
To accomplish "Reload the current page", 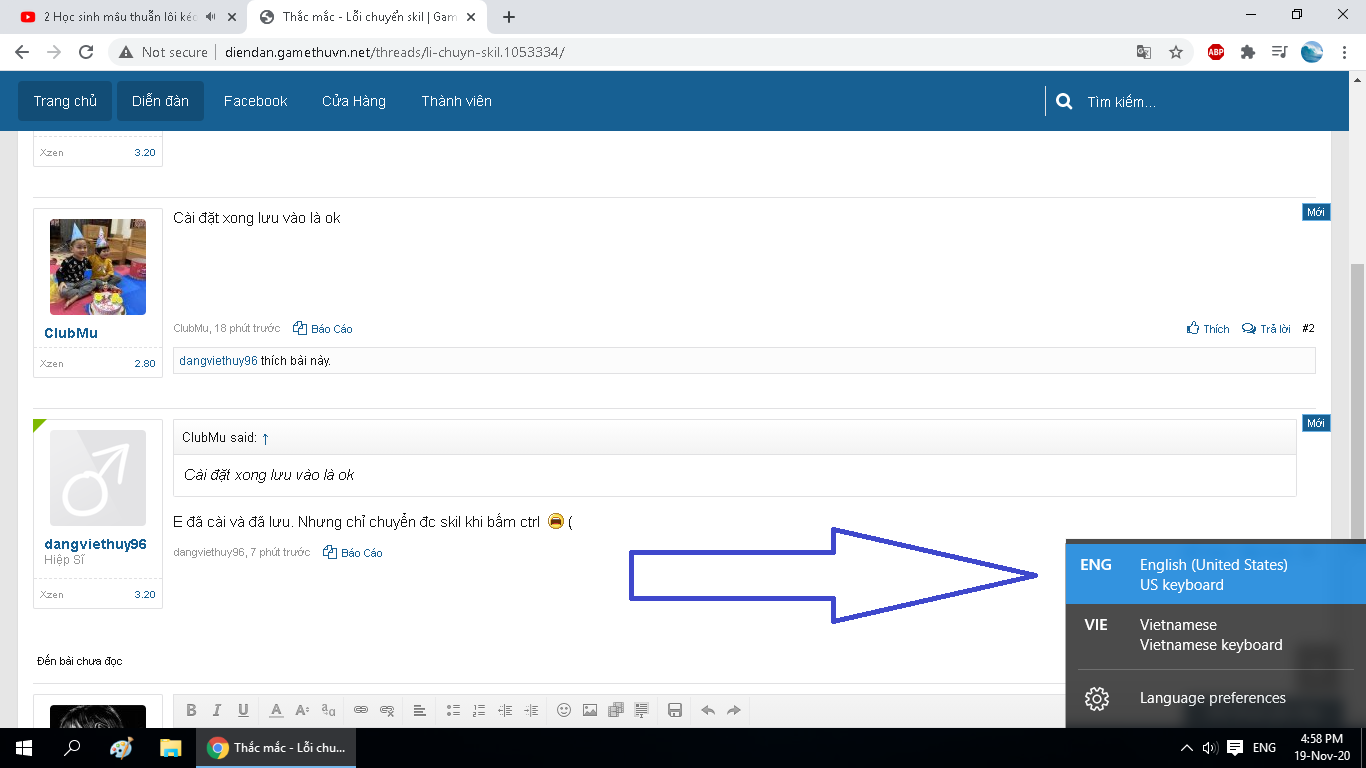I will (x=86, y=52).
